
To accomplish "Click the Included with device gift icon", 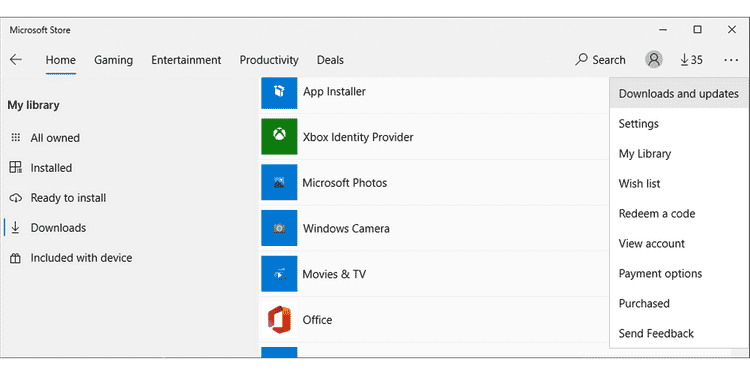I will (x=16, y=258).
